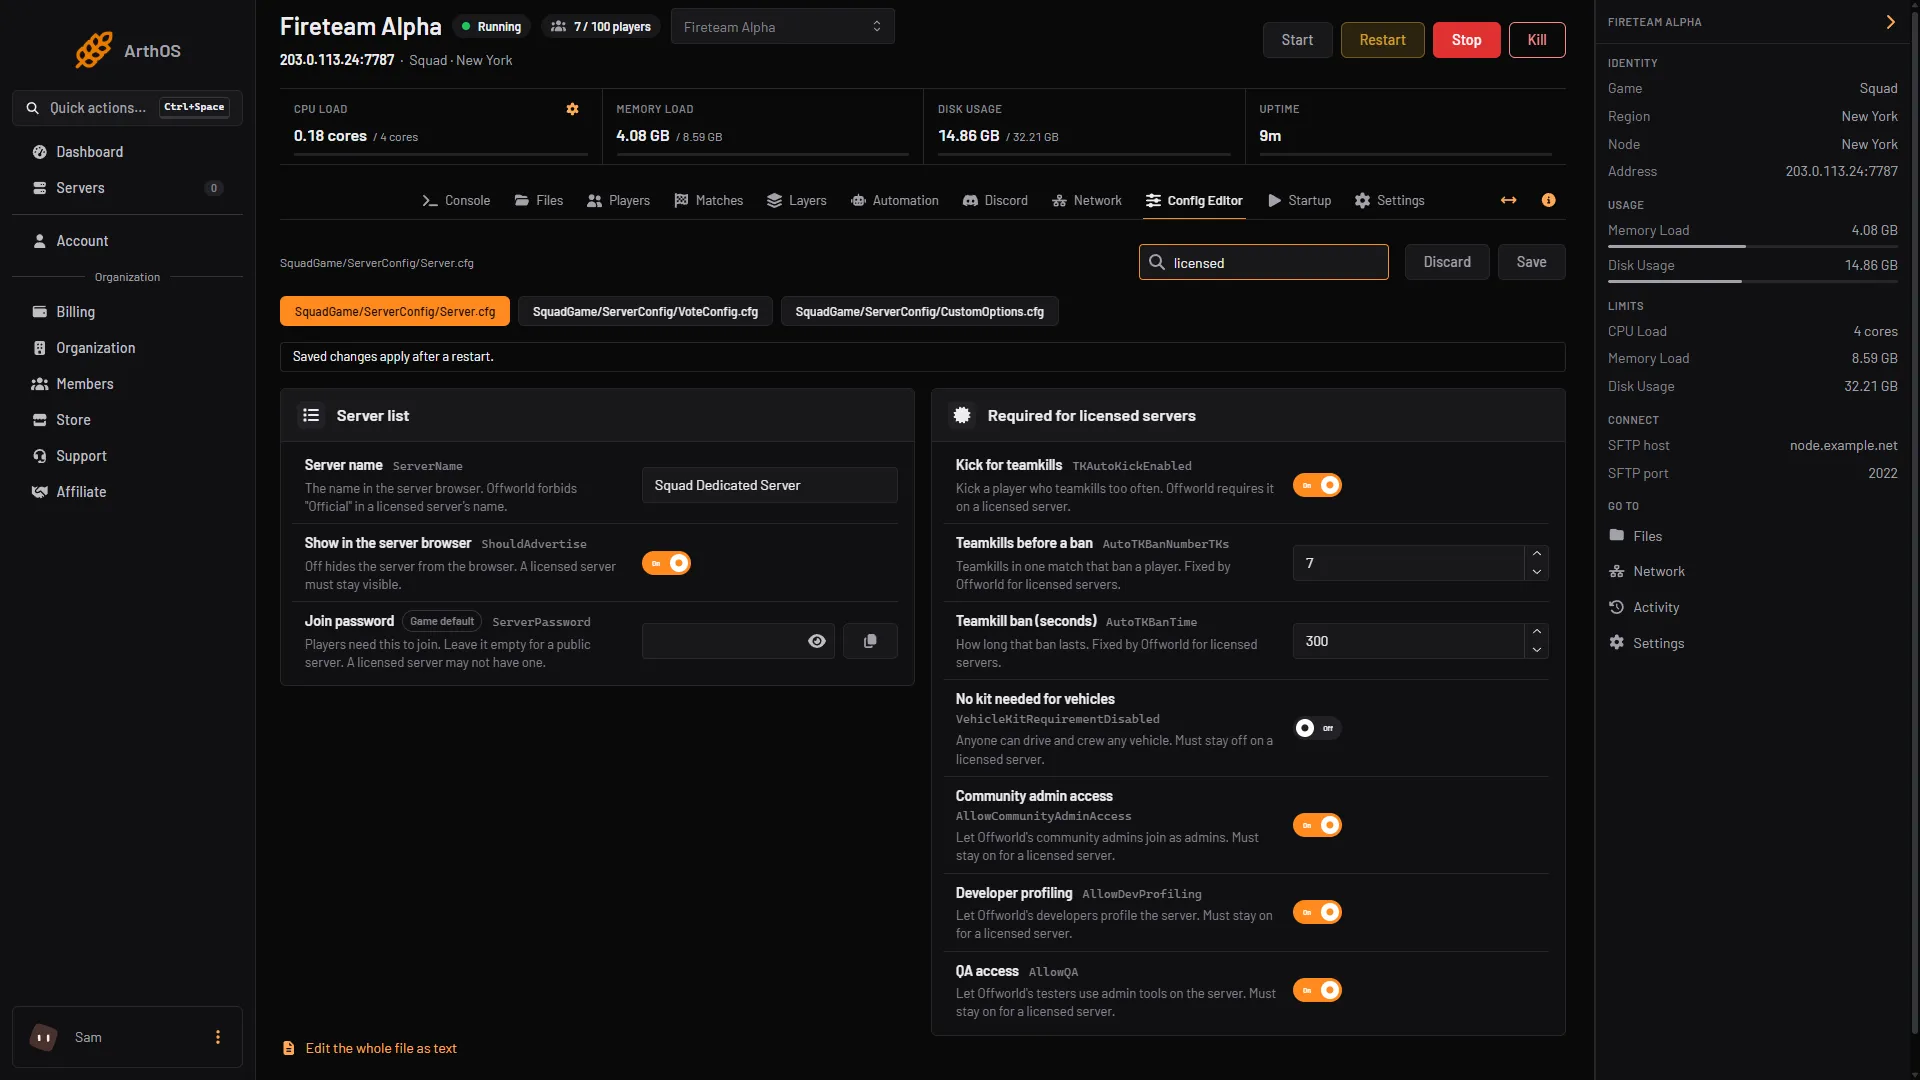The image size is (1920, 1080).
Task: Open the Fireteam Alpha server selector dropdown
Action: point(783,27)
